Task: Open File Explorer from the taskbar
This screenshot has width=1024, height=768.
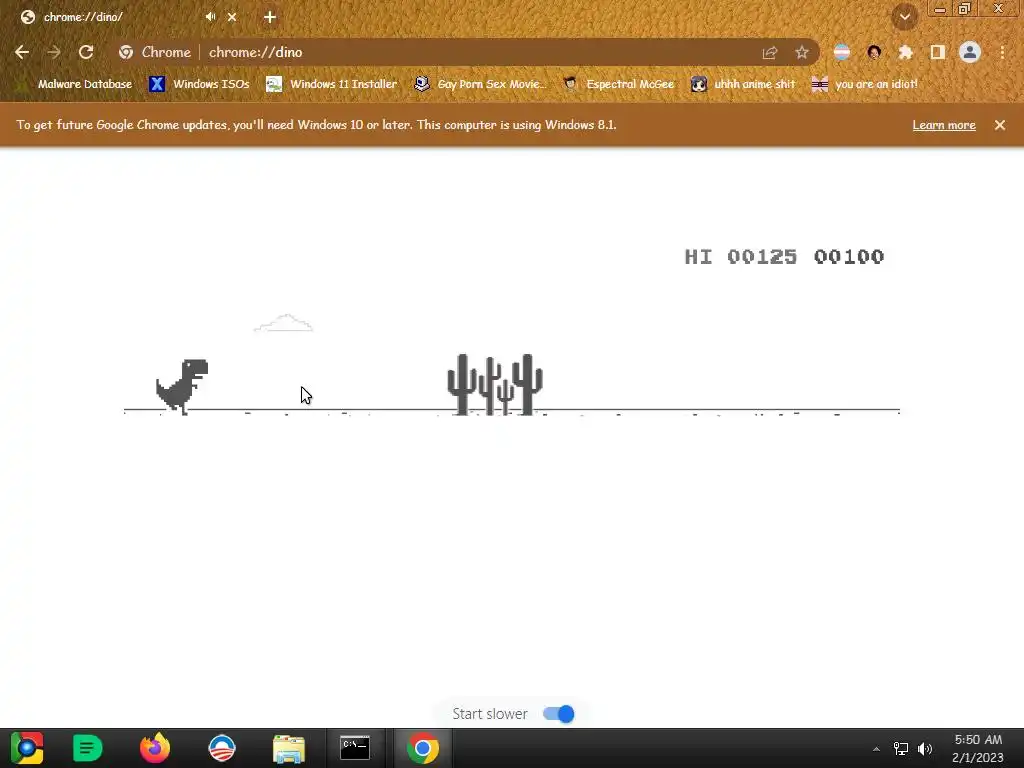Action: 289,749
